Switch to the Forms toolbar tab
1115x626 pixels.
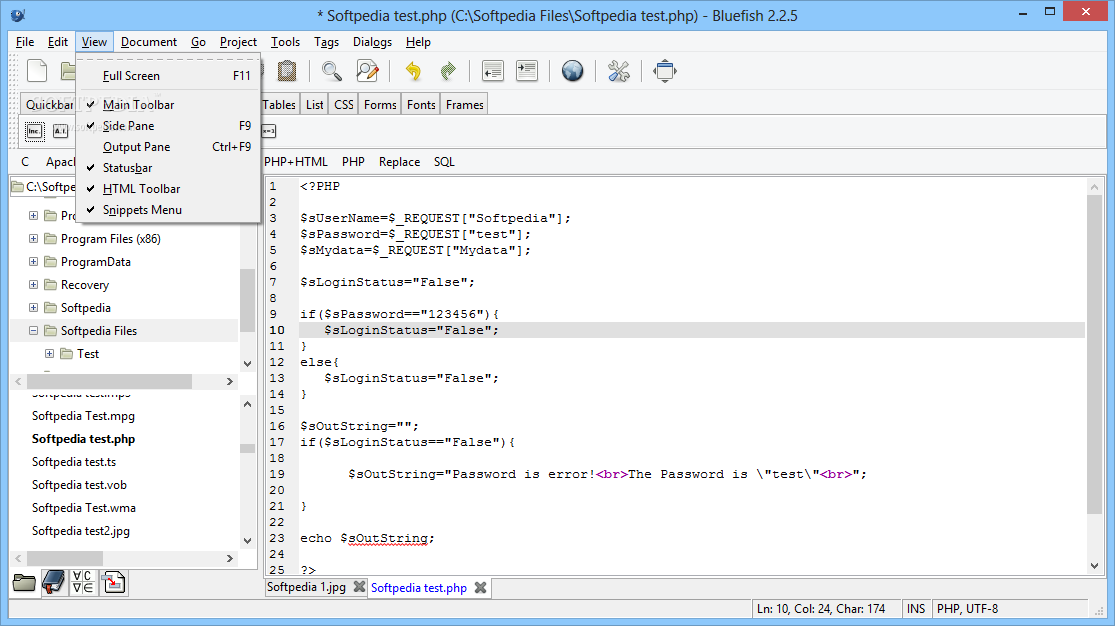380,105
